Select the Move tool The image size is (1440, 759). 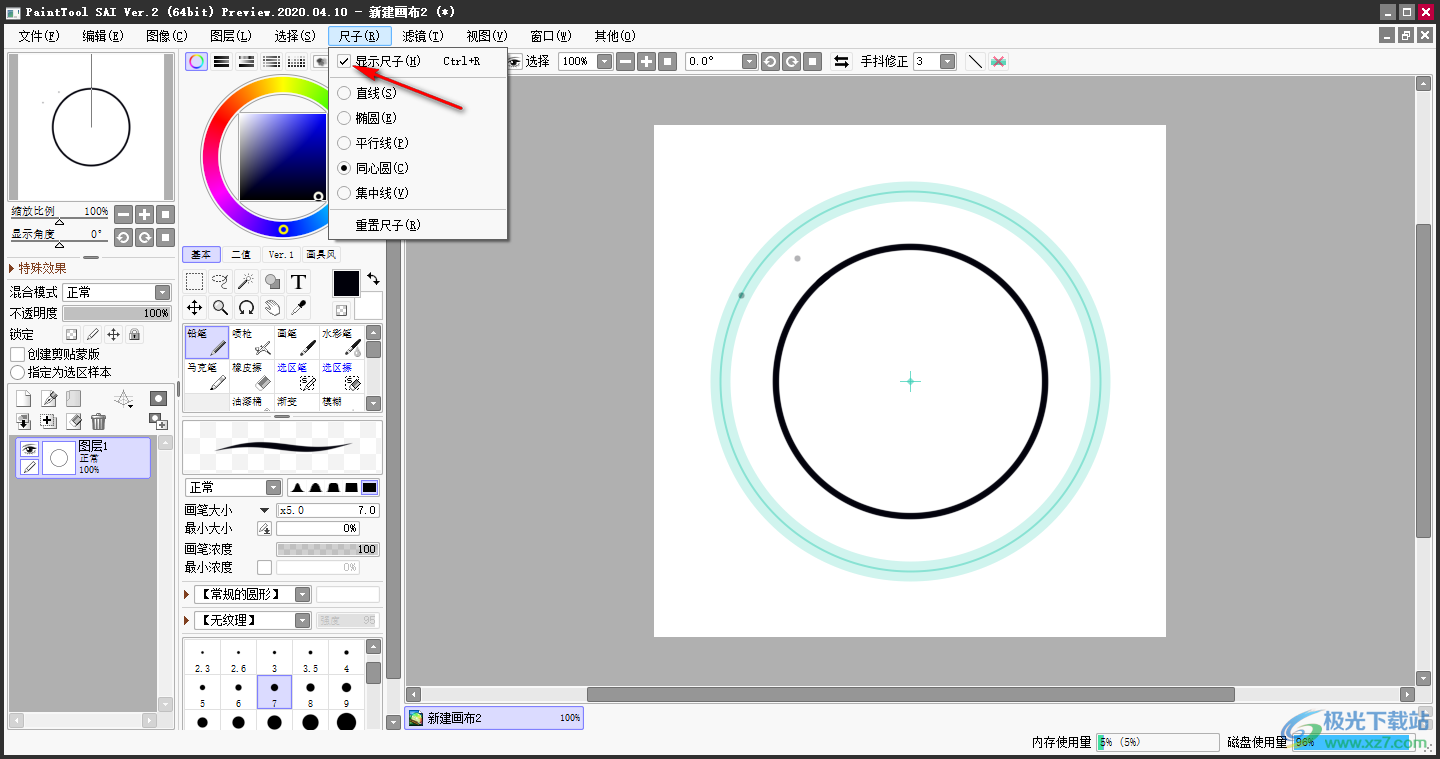pyautogui.click(x=195, y=308)
